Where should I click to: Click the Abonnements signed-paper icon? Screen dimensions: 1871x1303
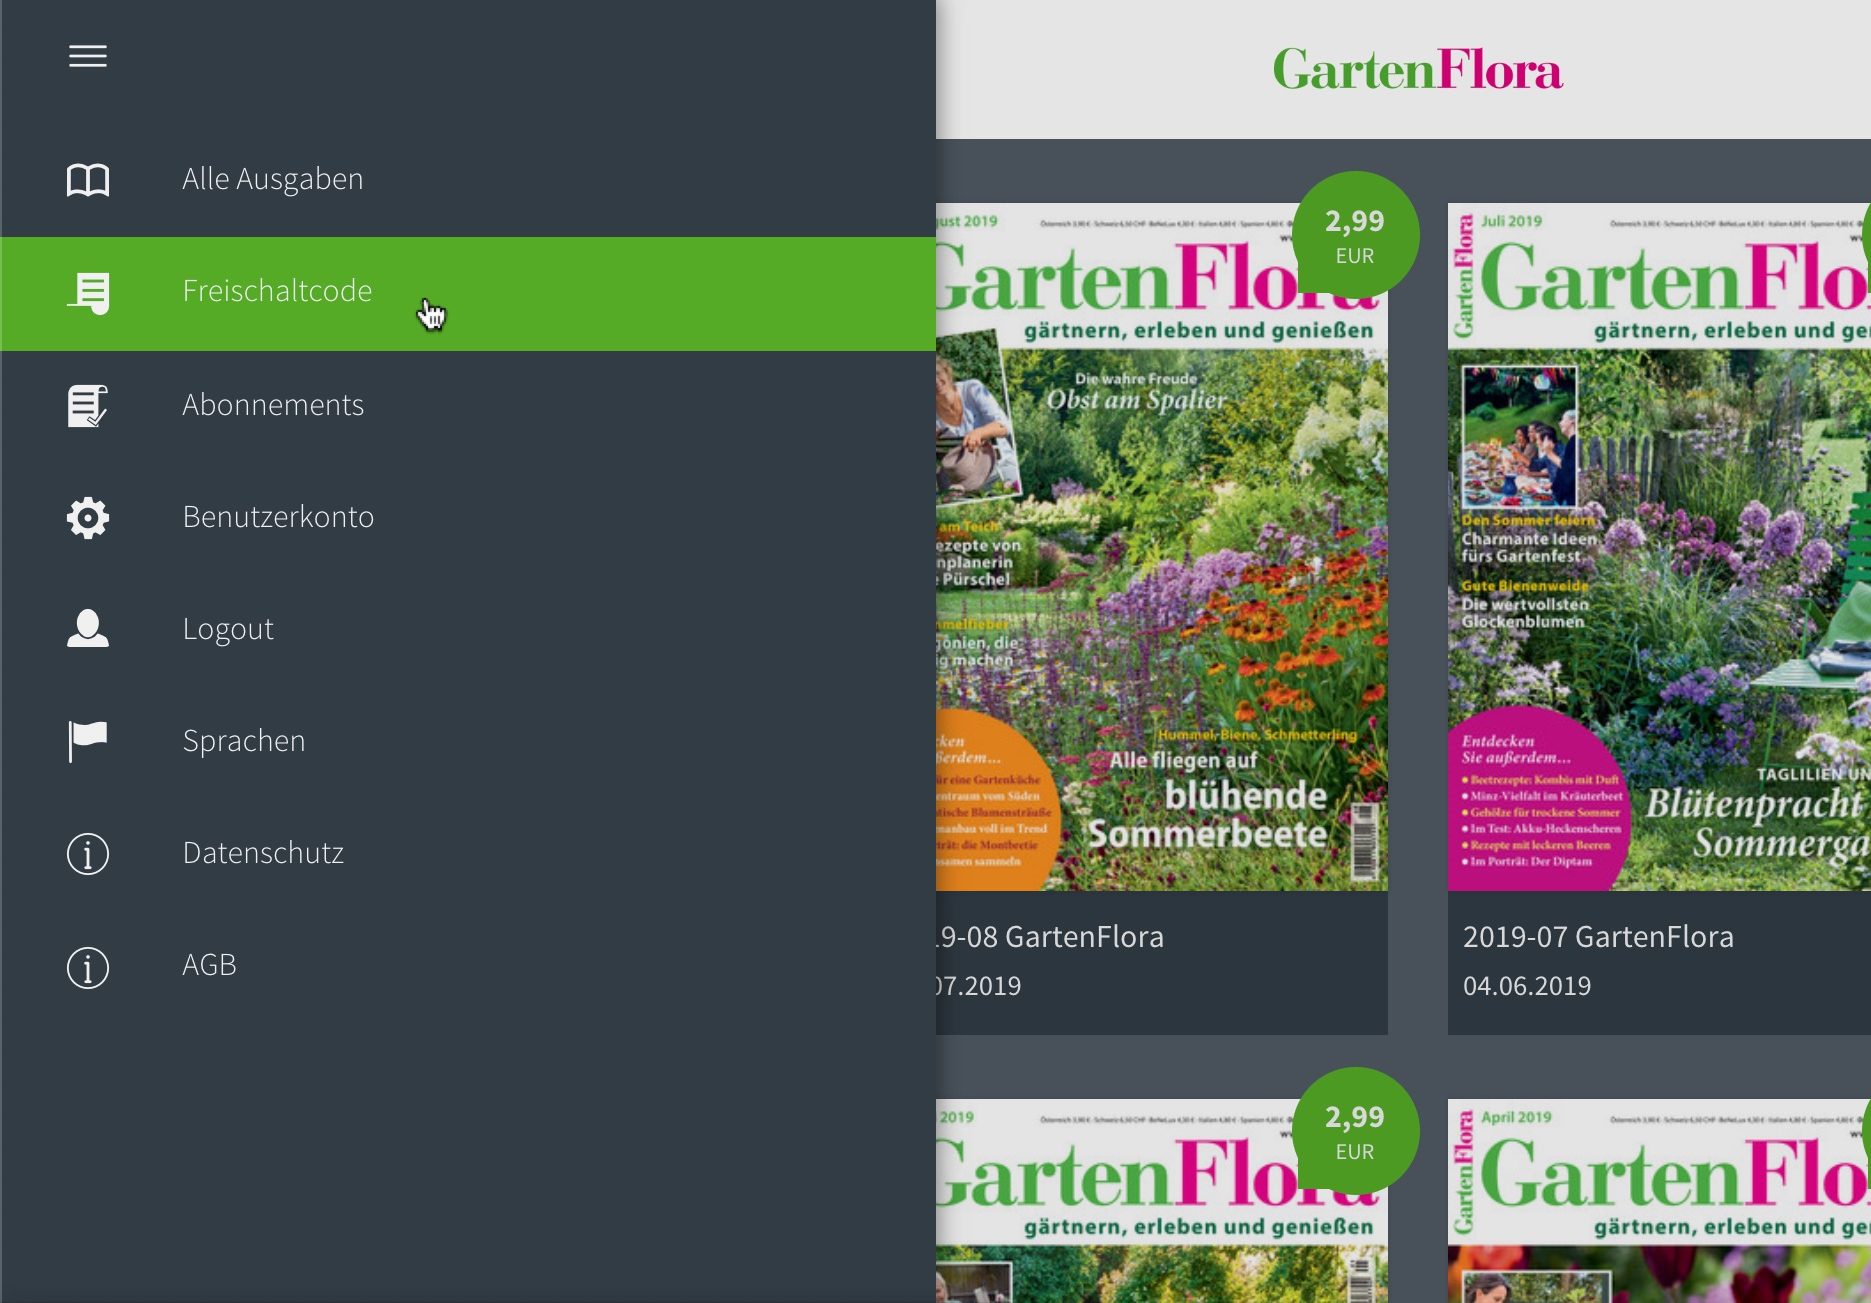point(88,406)
